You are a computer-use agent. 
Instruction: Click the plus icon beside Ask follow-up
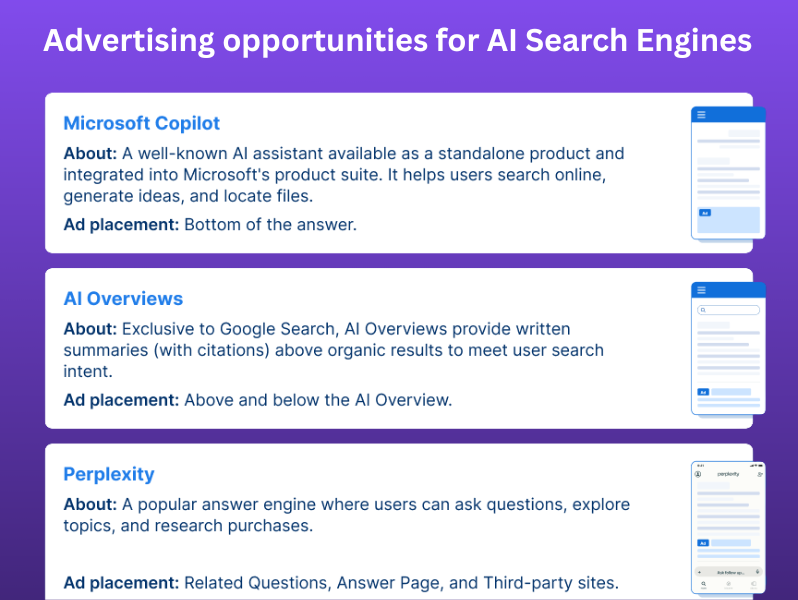coord(699,570)
